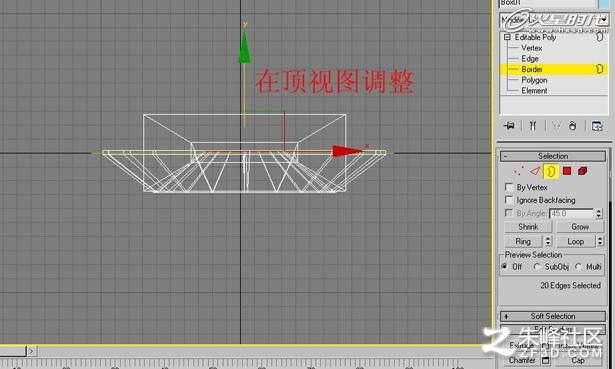Collapse the Selection rollout

click(553, 156)
